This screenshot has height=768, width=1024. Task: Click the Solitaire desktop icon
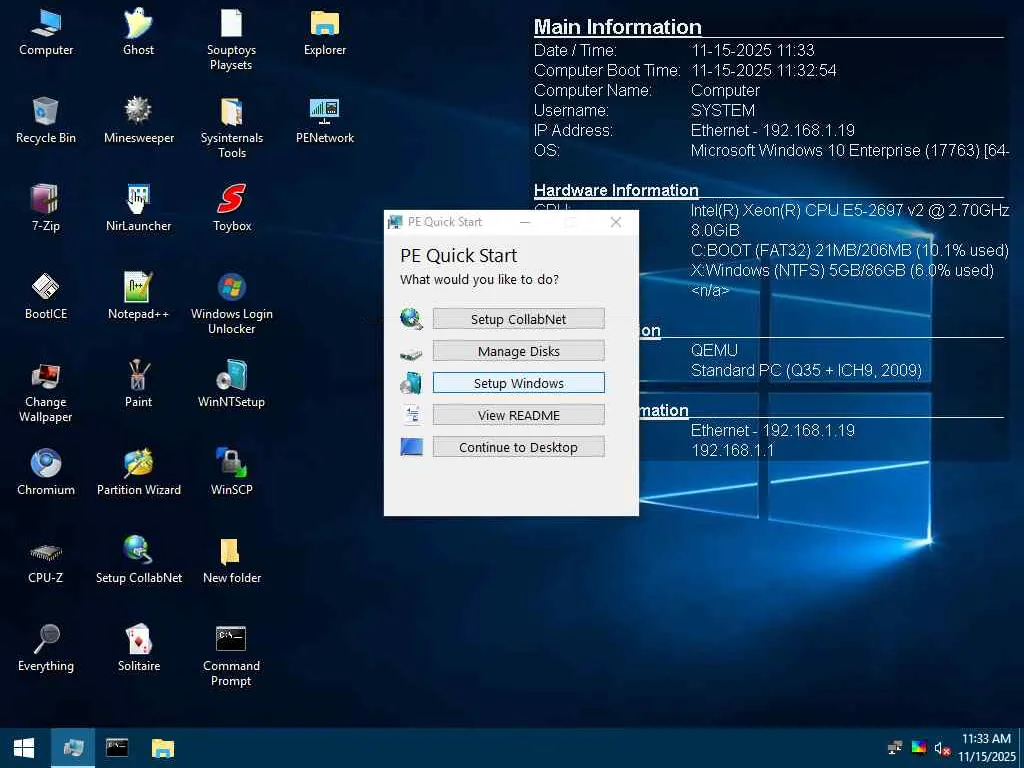pyautogui.click(x=138, y=649)
